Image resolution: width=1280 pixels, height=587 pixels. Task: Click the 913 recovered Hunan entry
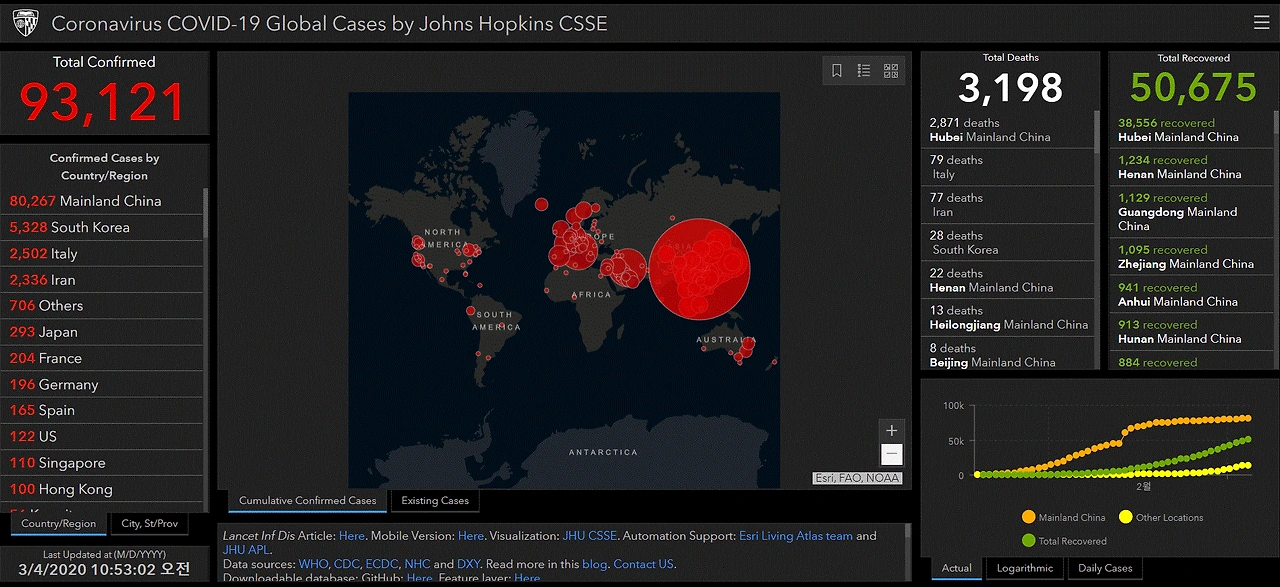click(x=1190, y=331)
